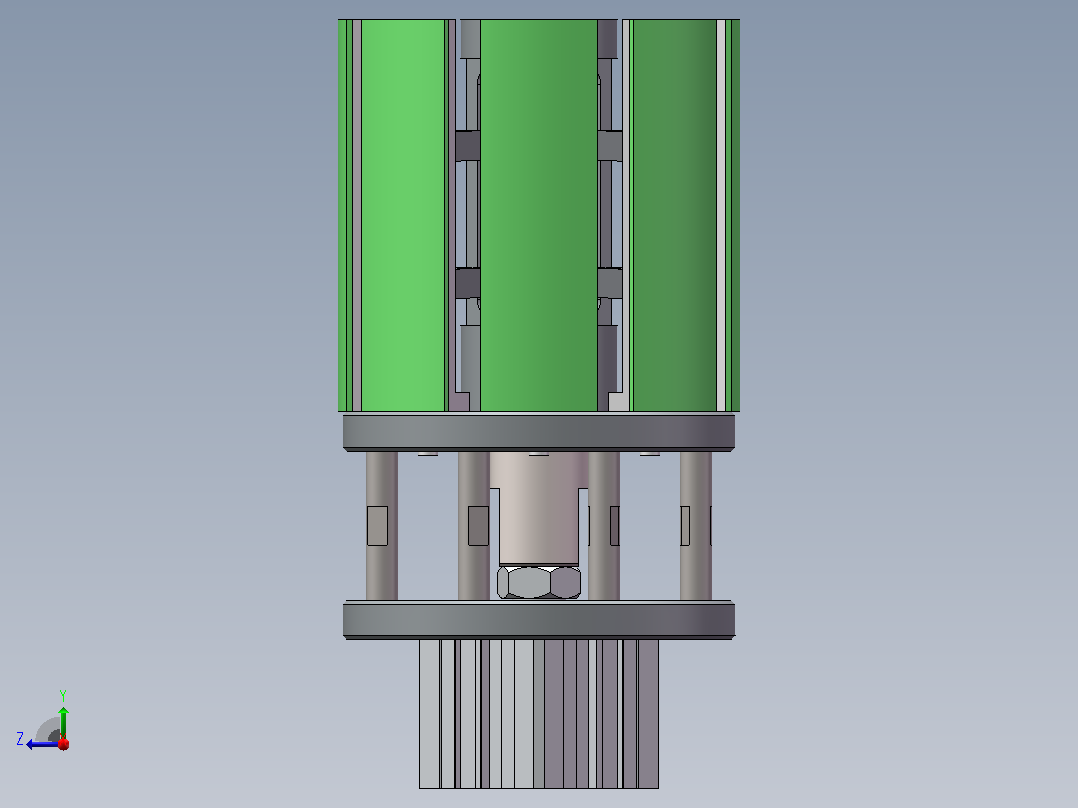Select the center green curved panel
Screen dimensions: 1078x808
coord(539,215)
